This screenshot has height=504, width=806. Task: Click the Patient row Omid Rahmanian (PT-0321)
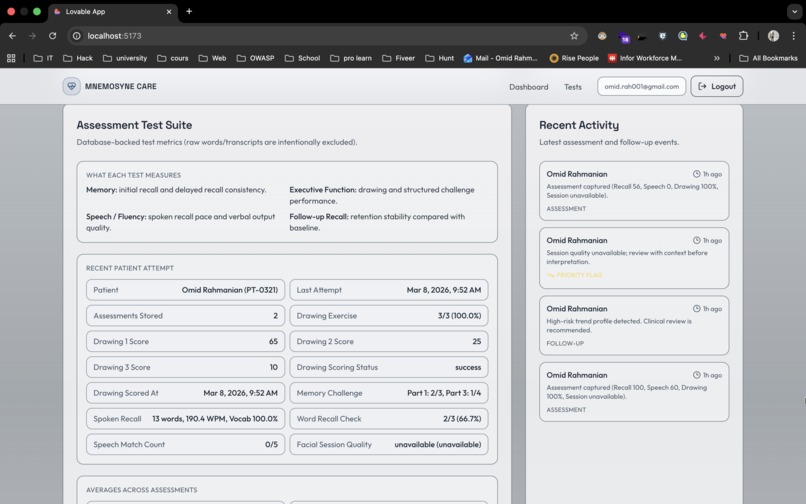186,290
